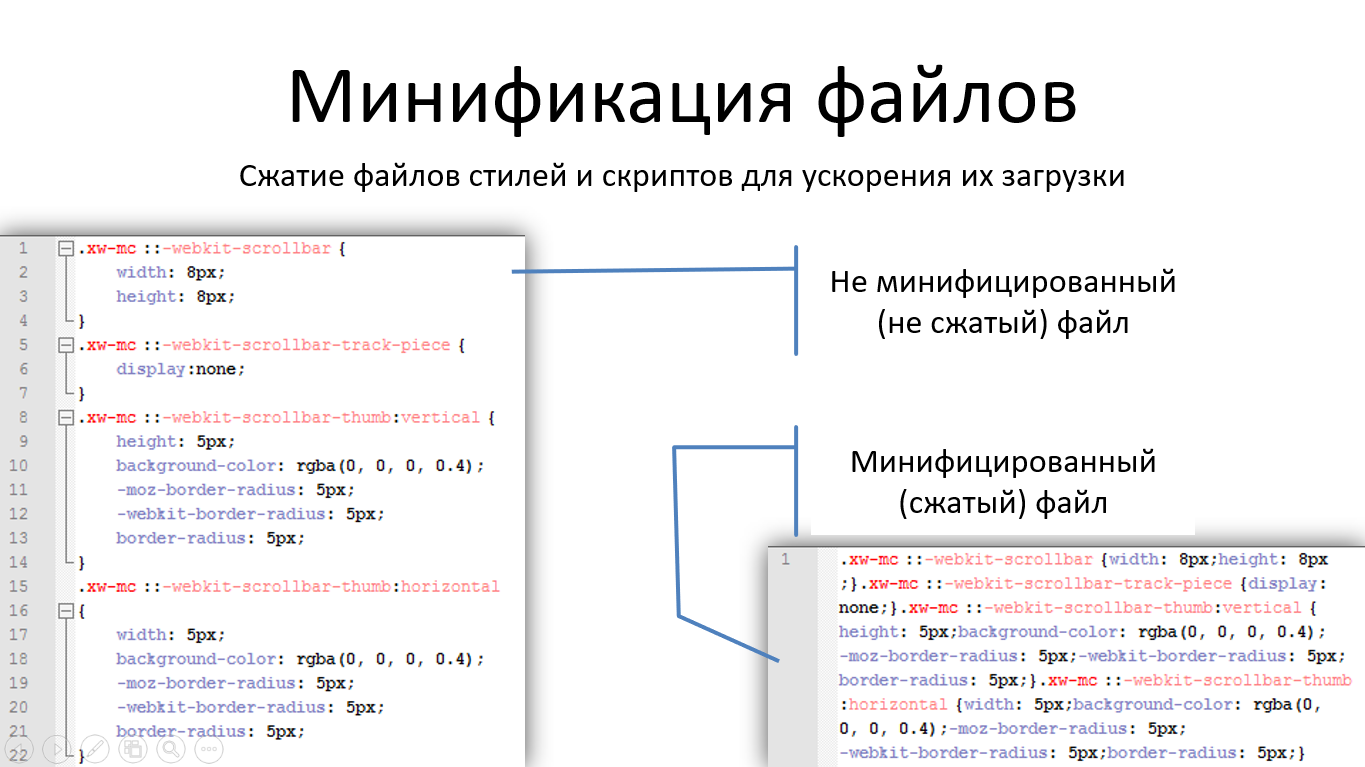1365x767 pixels.
Task: Click line number 1 in minified code panel
Action: tap(785, 560)
